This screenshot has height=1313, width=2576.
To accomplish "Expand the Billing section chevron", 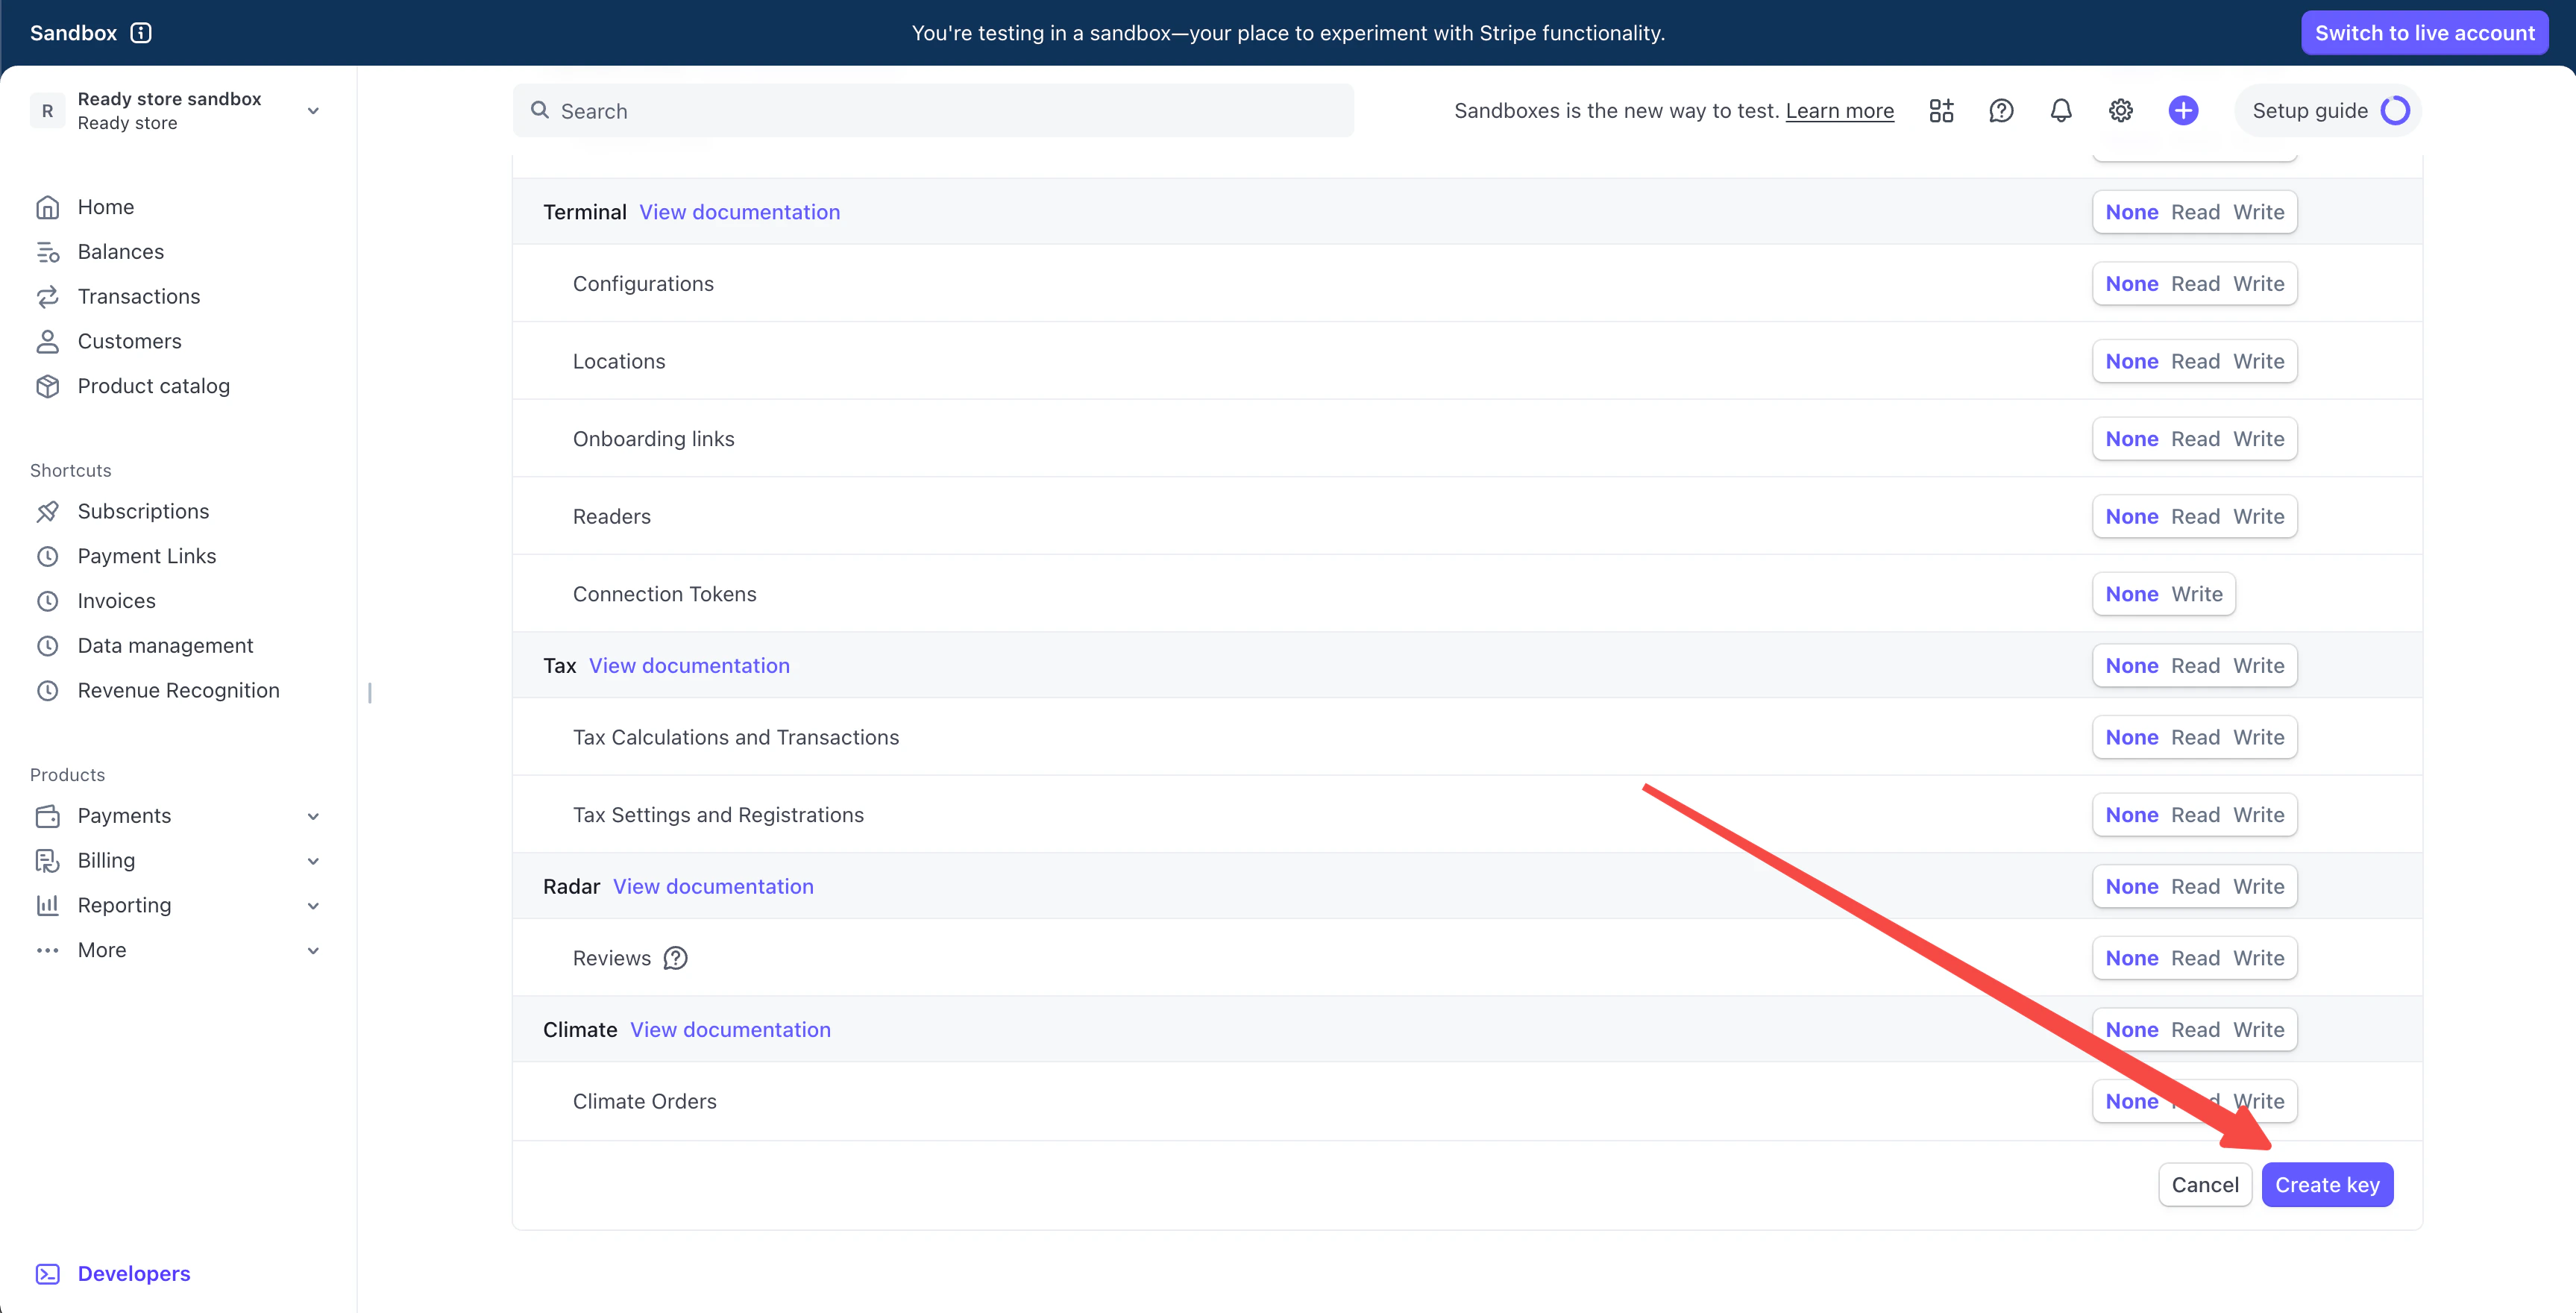I will click(313, 860).
